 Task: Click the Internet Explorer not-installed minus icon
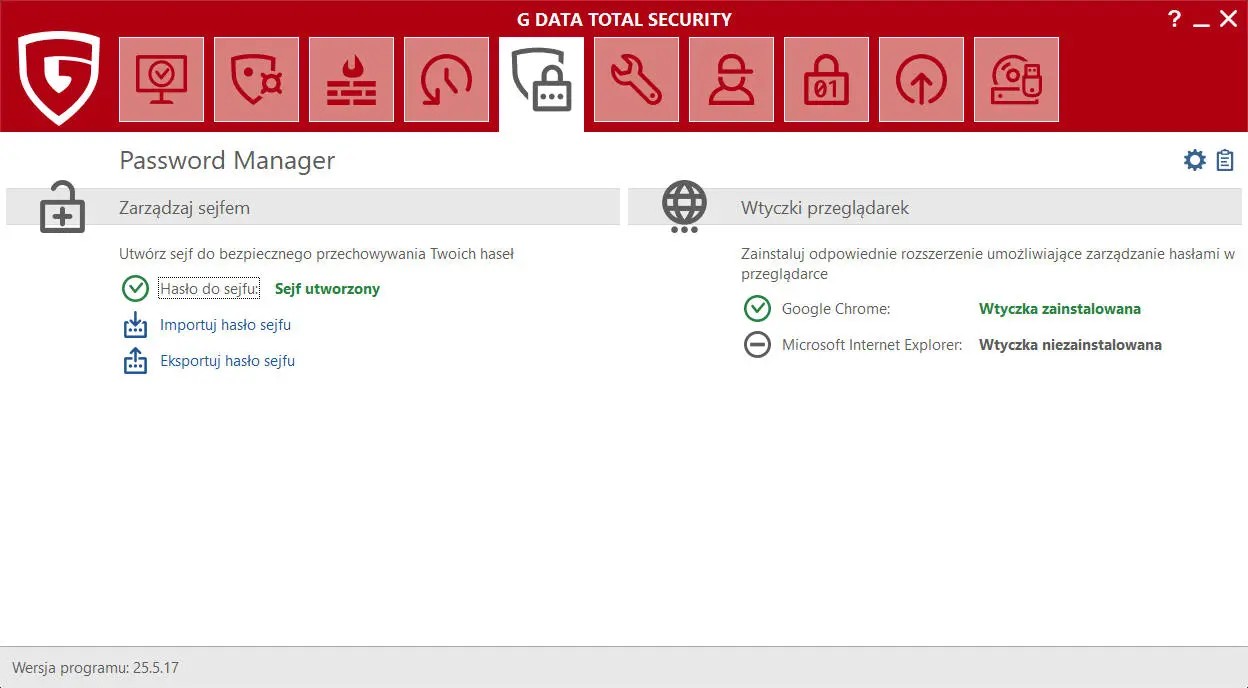pyautogui.click(x=757, y=345)
